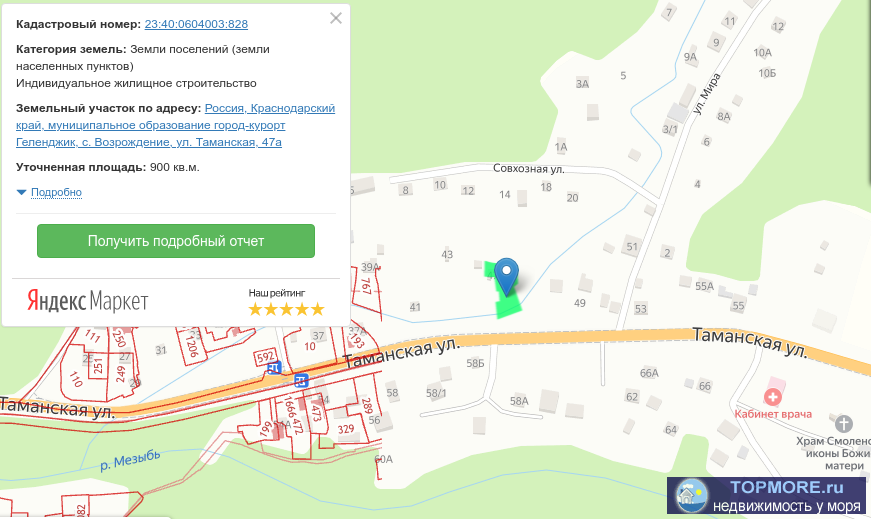Click the house labeled 58/1

pyautogui.click(x=436, y=393)
